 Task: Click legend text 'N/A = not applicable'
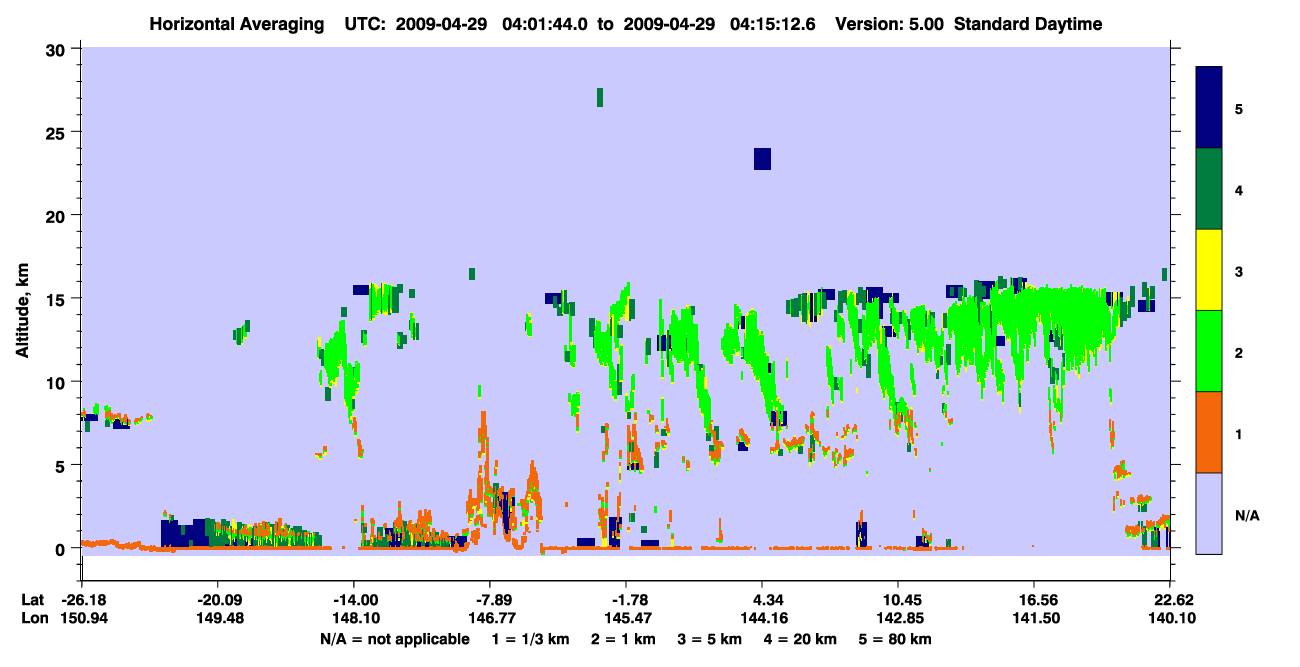pyautogui.click(x=394, y=639)
